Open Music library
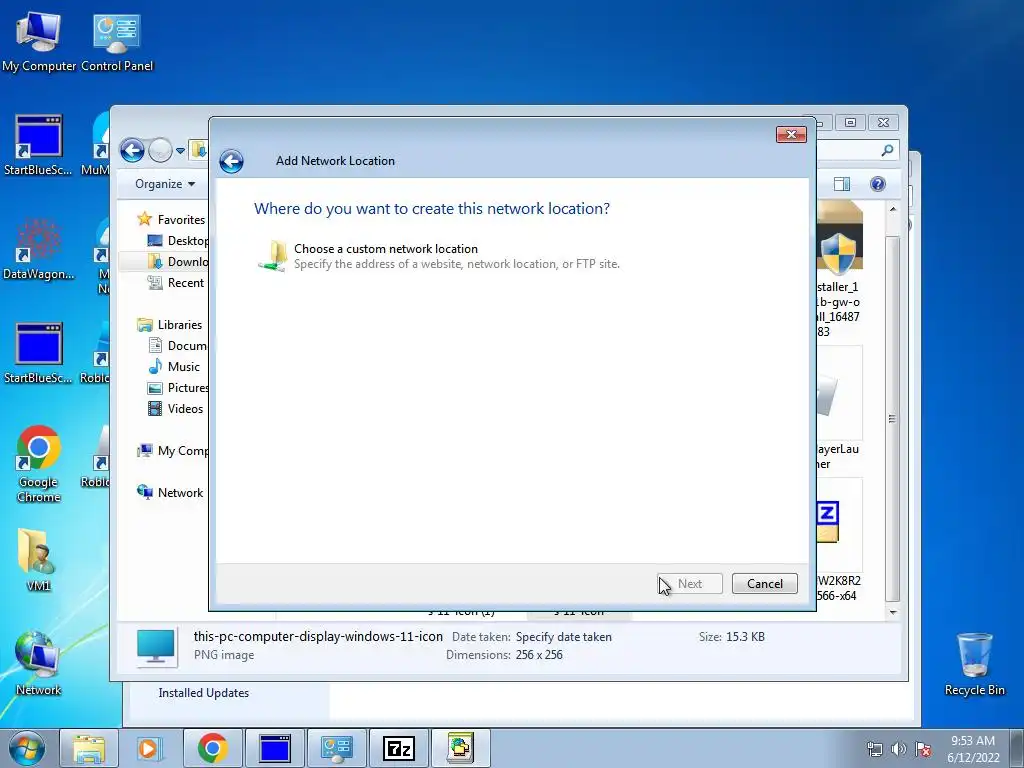The height and width of the screenshot is (768, 1024). (x=174, y=366)
